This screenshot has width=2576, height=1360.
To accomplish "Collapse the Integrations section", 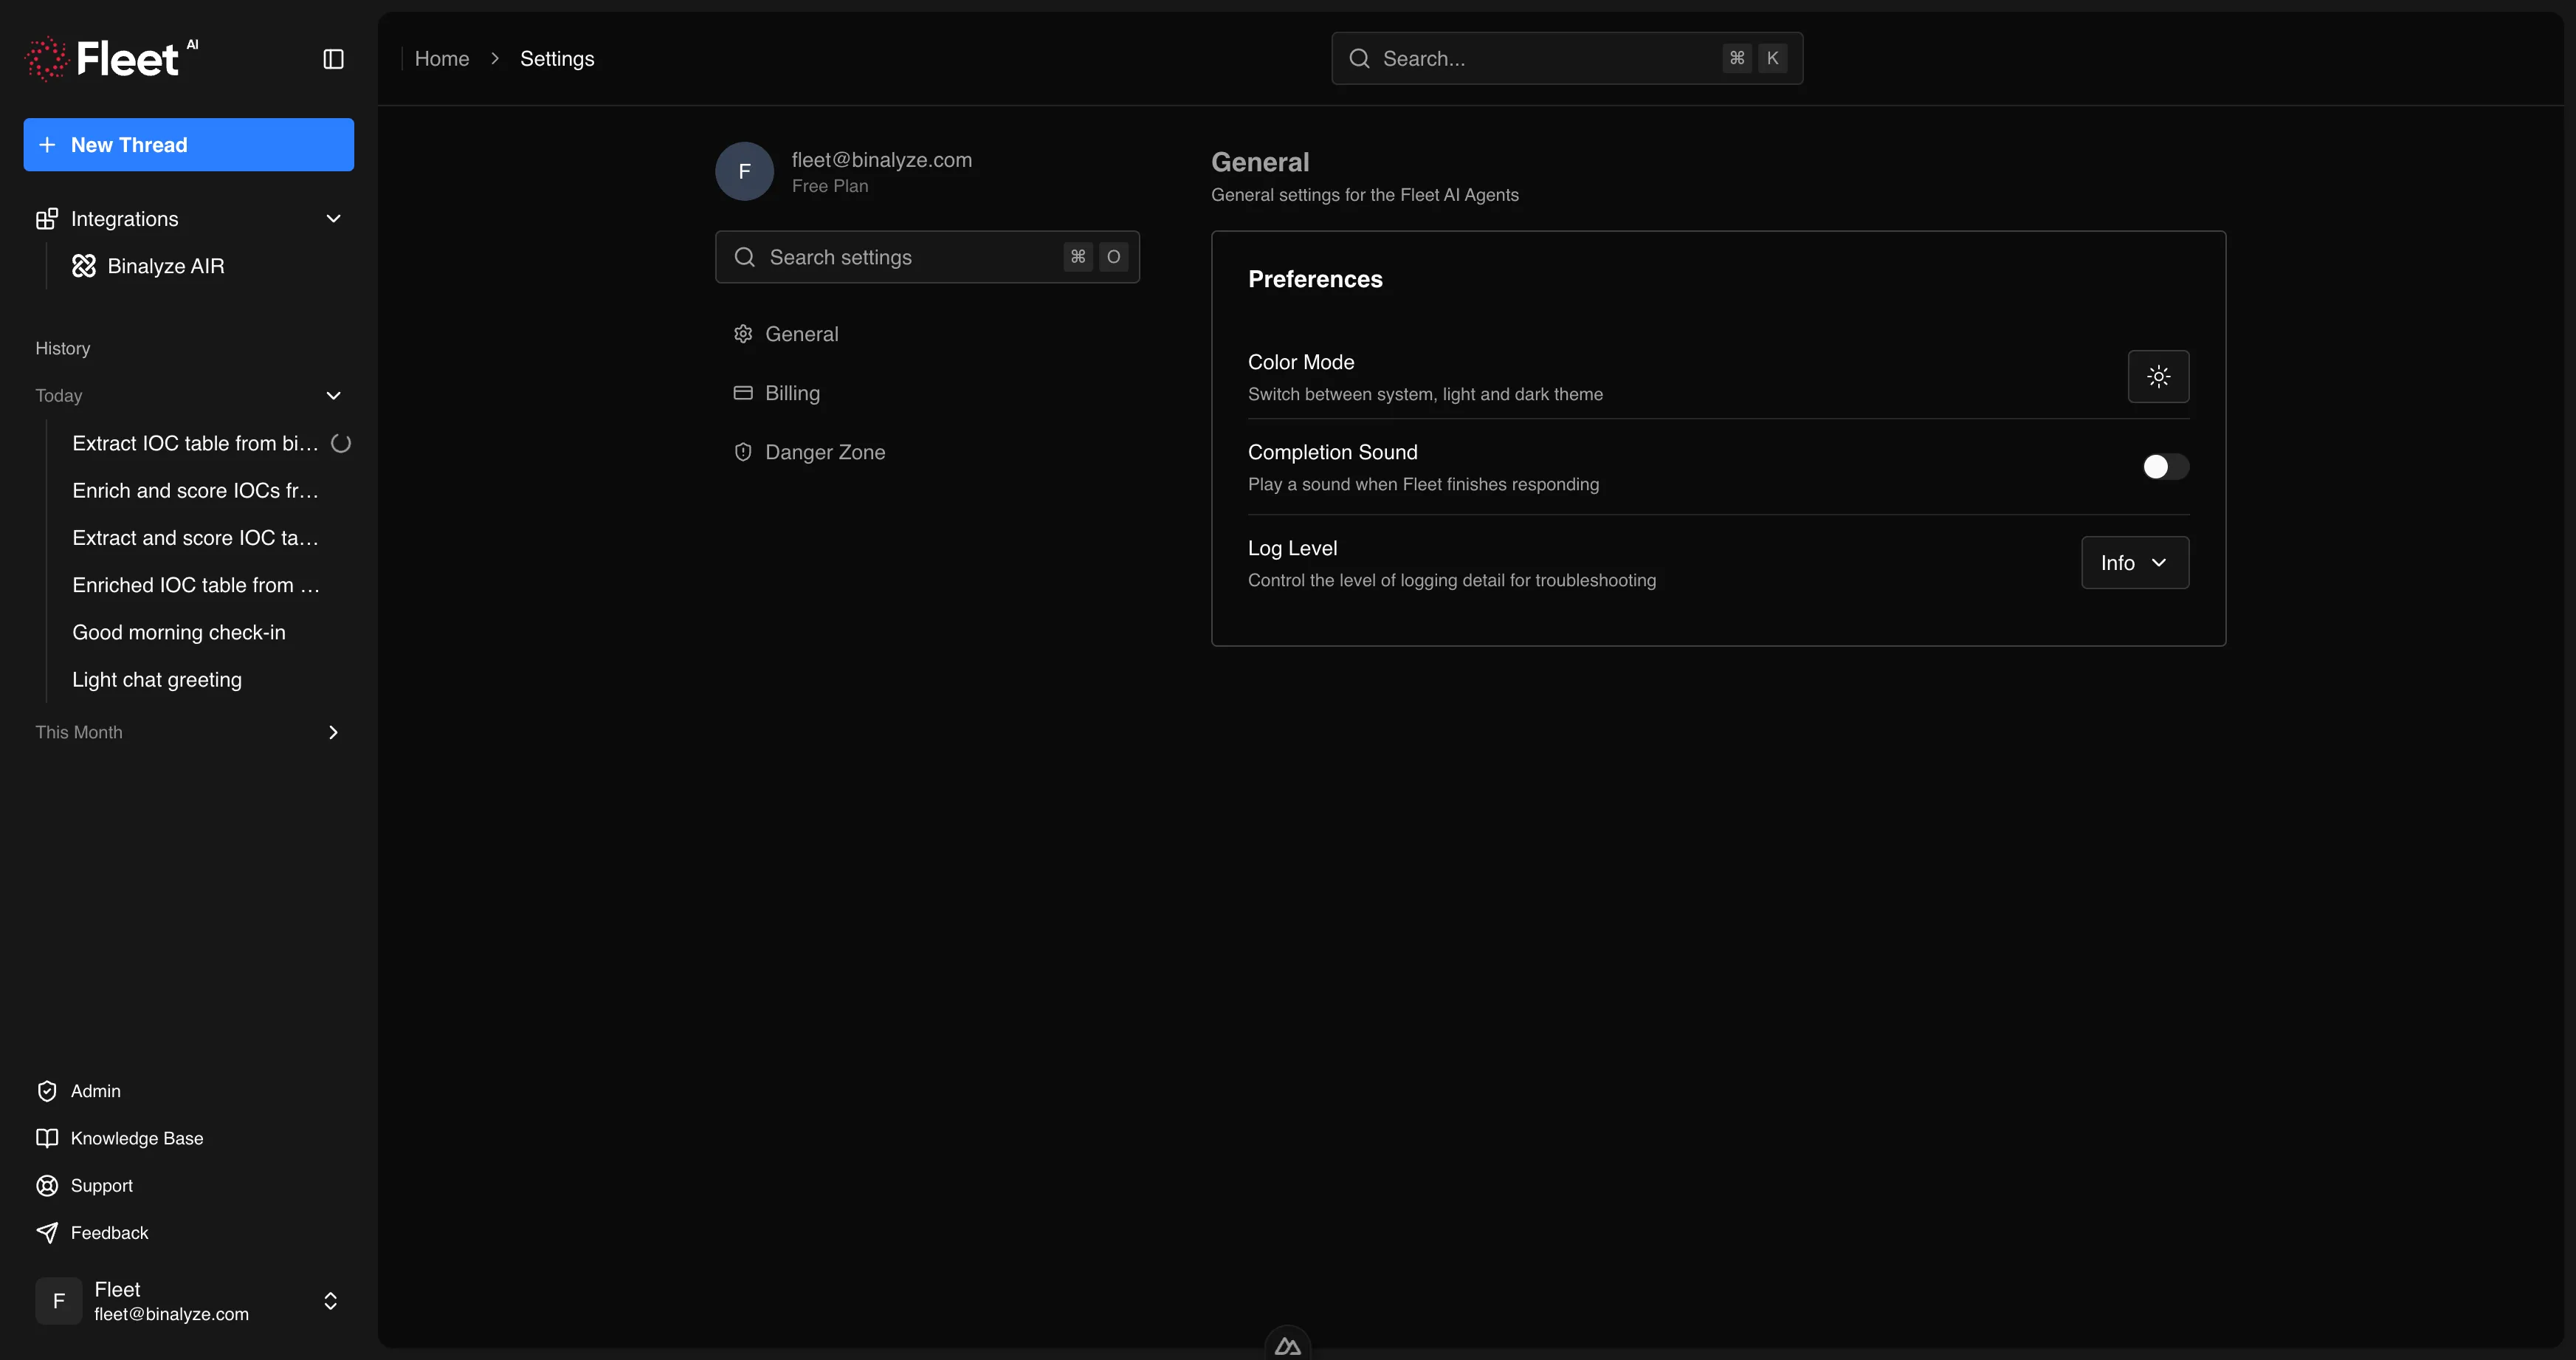I will (x=333, y=218).
